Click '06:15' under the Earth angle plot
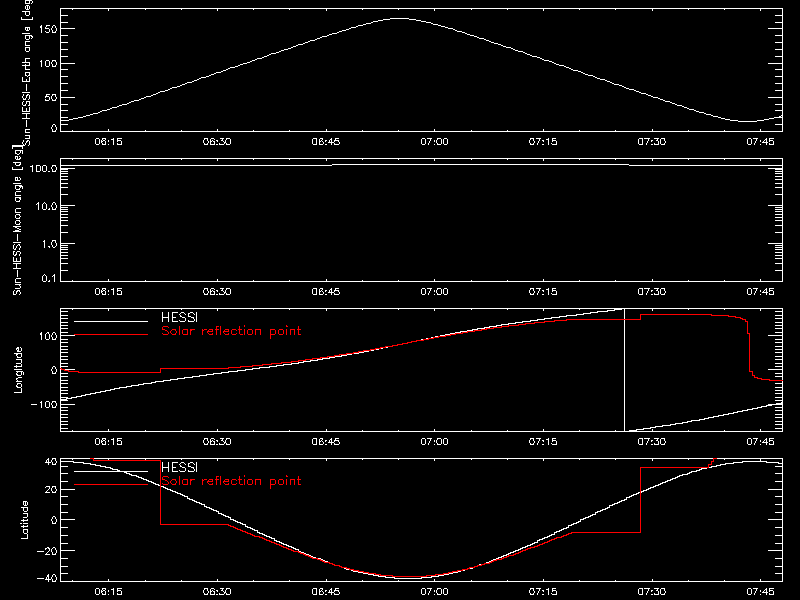 click(x=108, y=141)
